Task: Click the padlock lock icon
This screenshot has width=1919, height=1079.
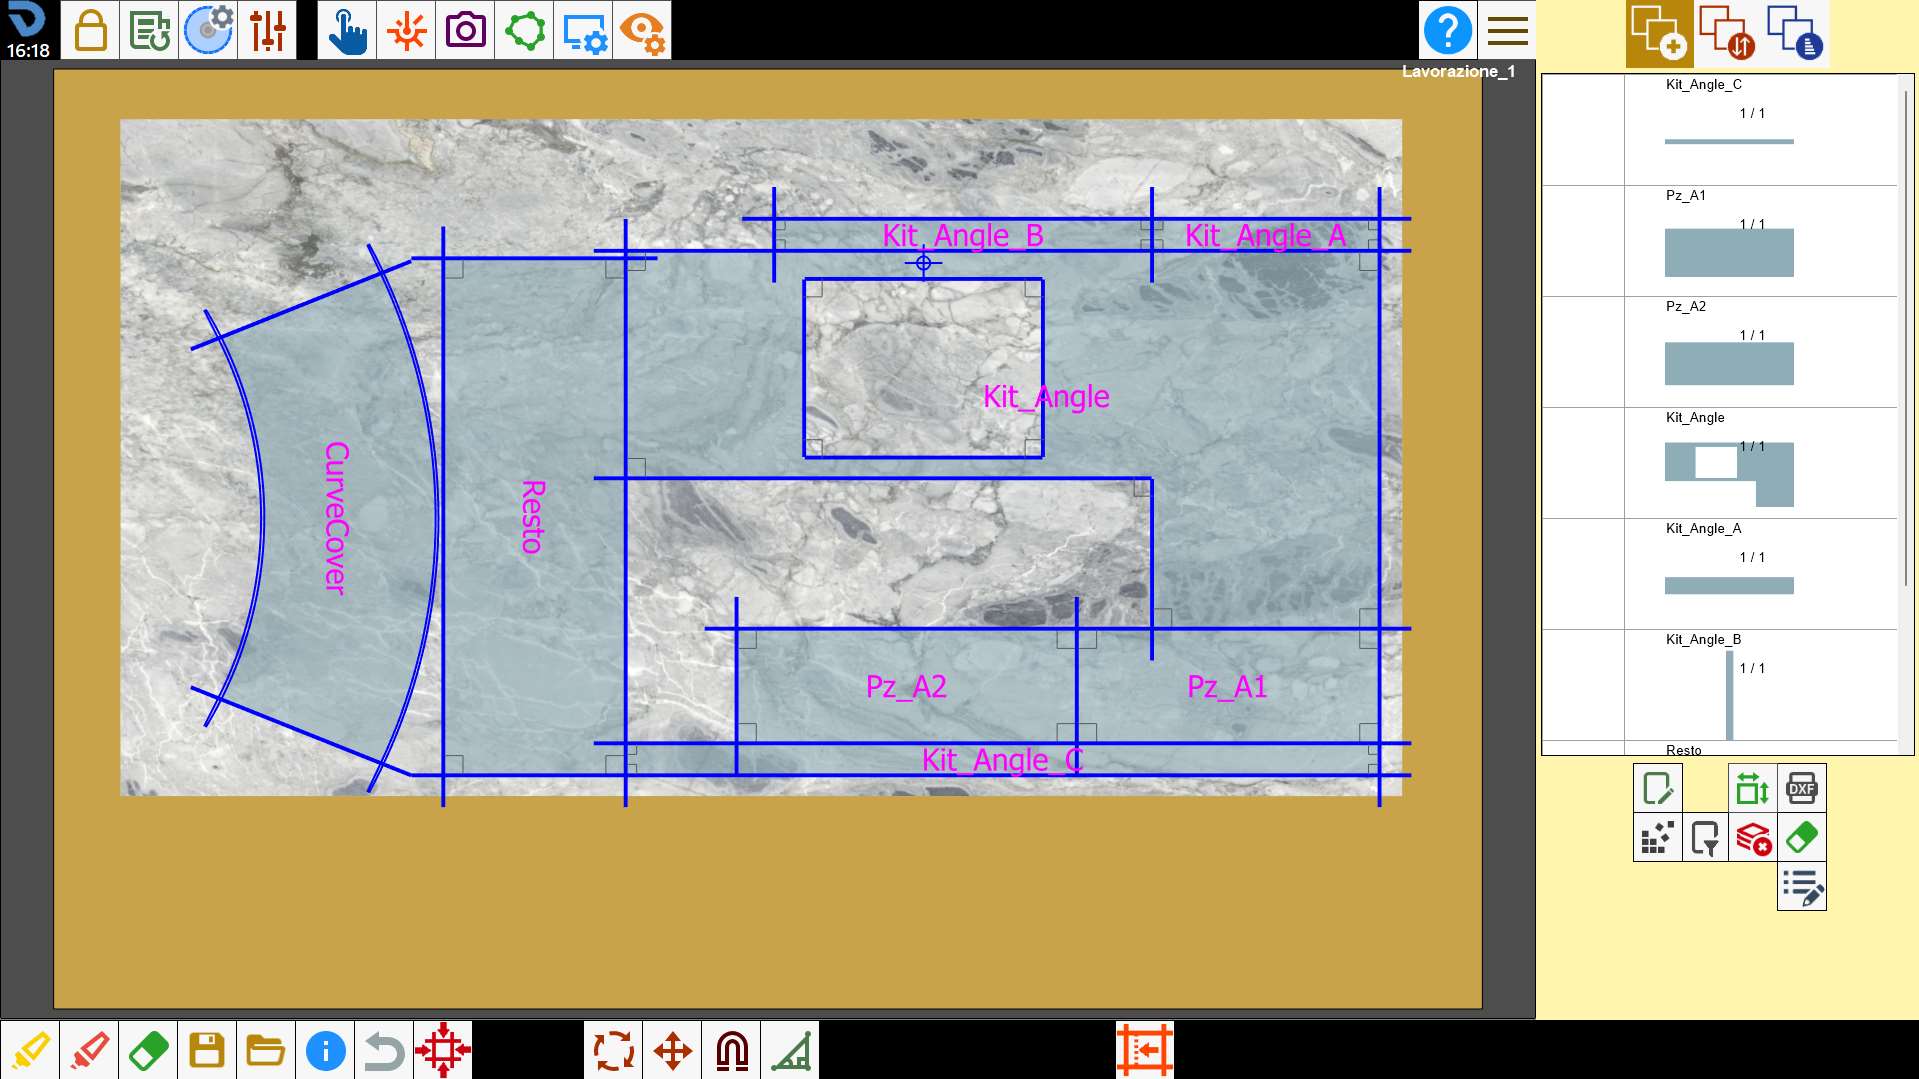Action: pos(90,30)
